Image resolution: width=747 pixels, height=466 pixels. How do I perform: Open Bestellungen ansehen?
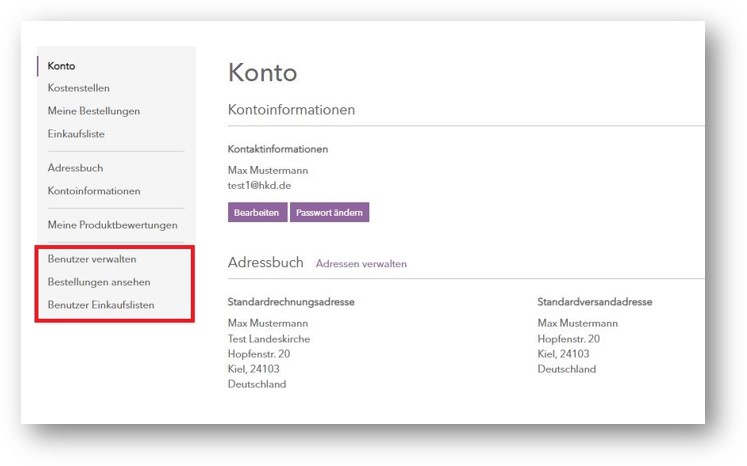coord(99,282)
